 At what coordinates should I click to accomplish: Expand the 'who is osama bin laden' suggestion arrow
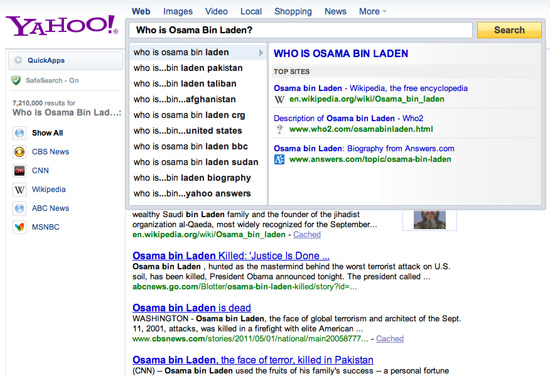click(261, 53)
